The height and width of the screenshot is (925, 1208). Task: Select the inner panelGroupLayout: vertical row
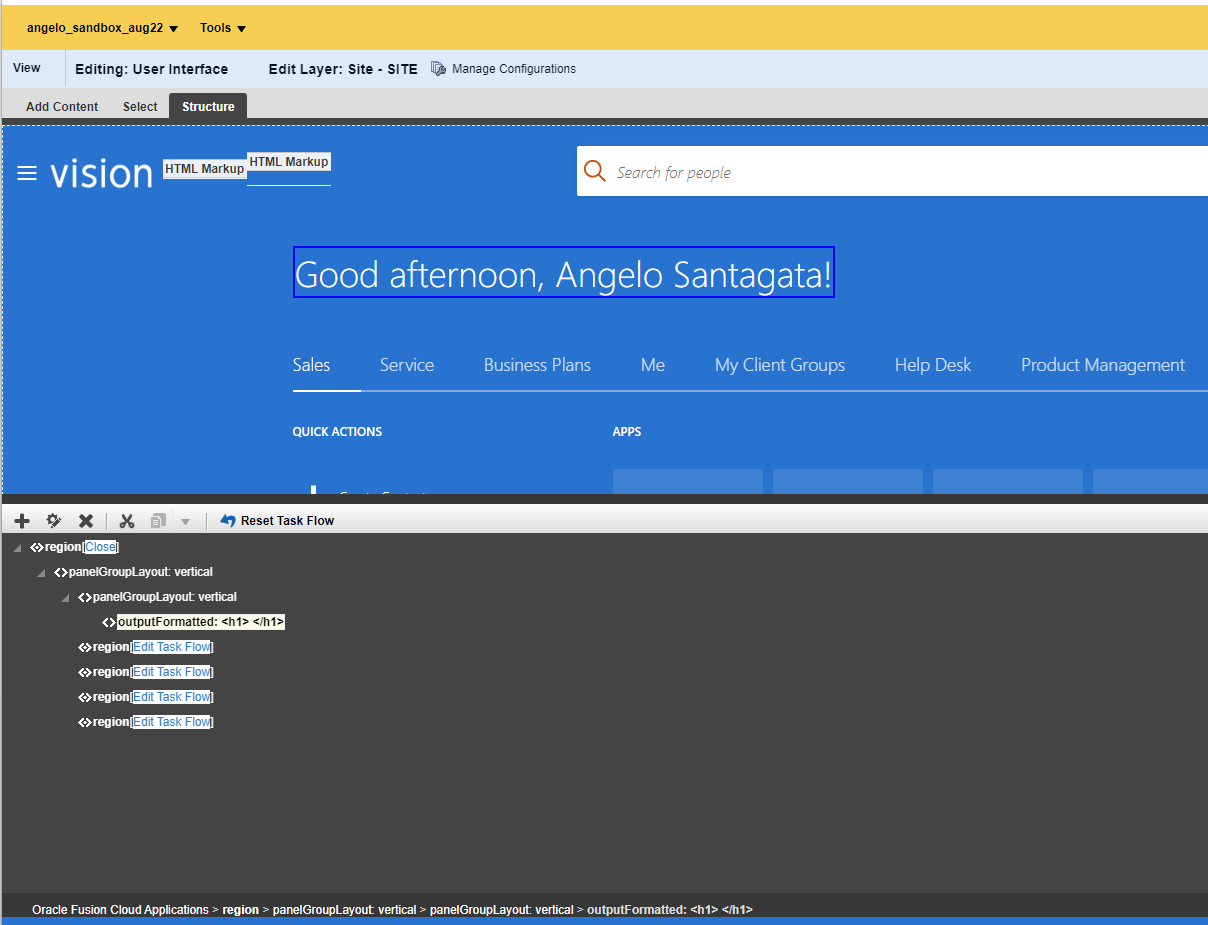pos(165,597)
